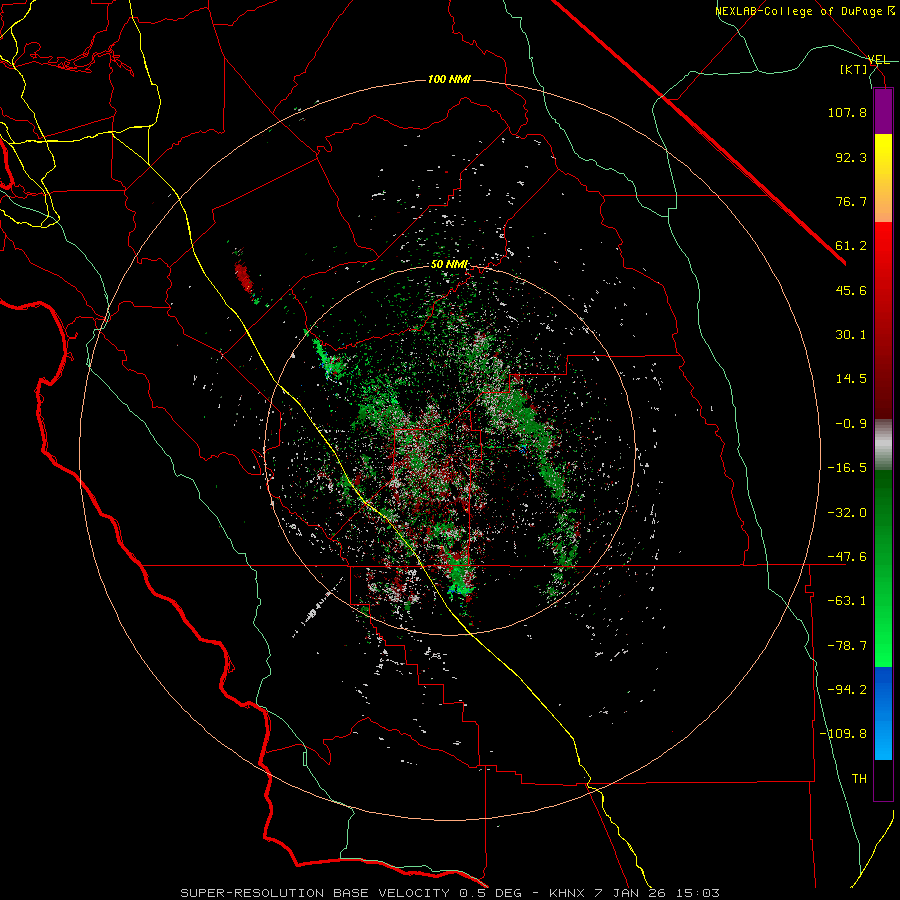Click the 107.8 velocity scale value
Viewport: 900px width, 900px height.
[x=847, y=112]
